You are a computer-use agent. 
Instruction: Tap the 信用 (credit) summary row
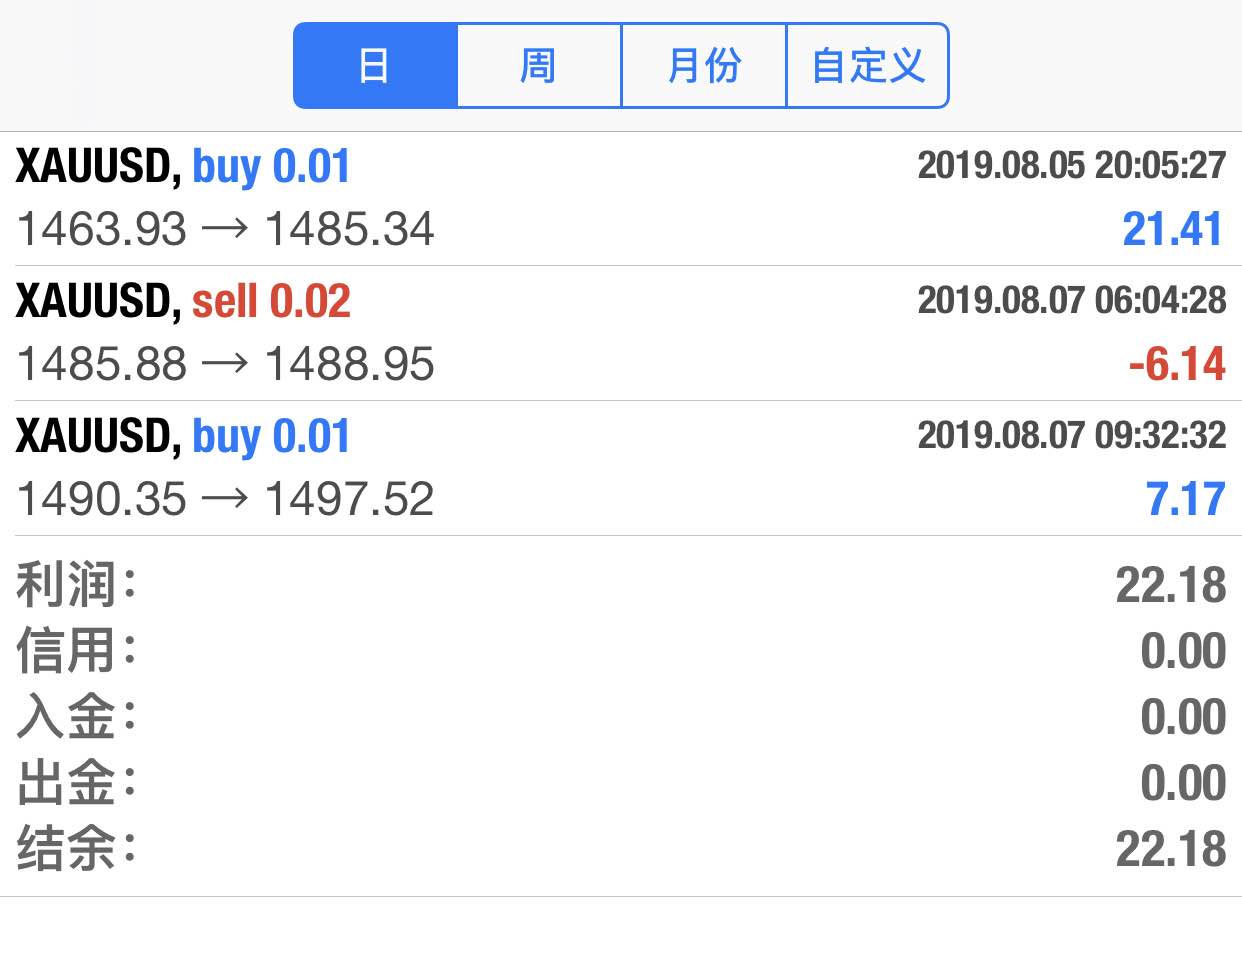click(x=621, y=651)
